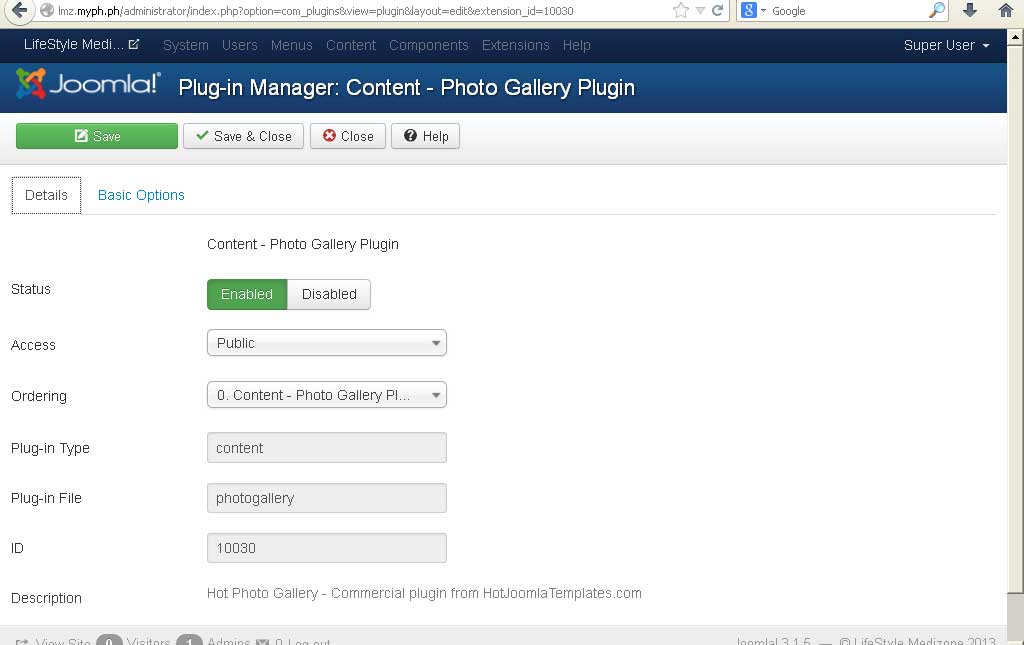Open the URL history dropdown arrow

(700, 10)
